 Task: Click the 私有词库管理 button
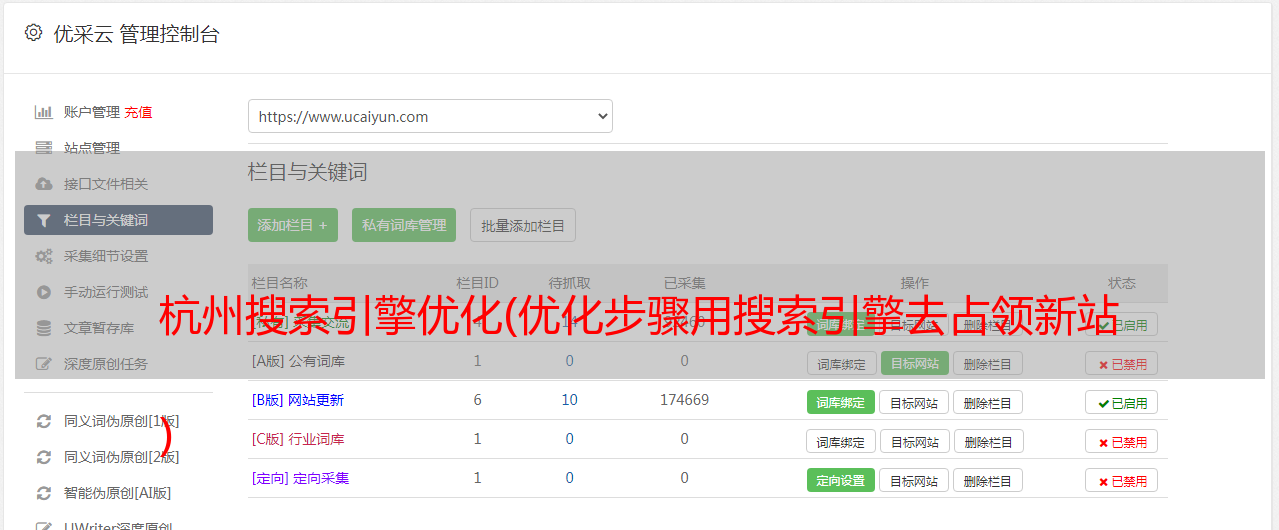point(404,225)
